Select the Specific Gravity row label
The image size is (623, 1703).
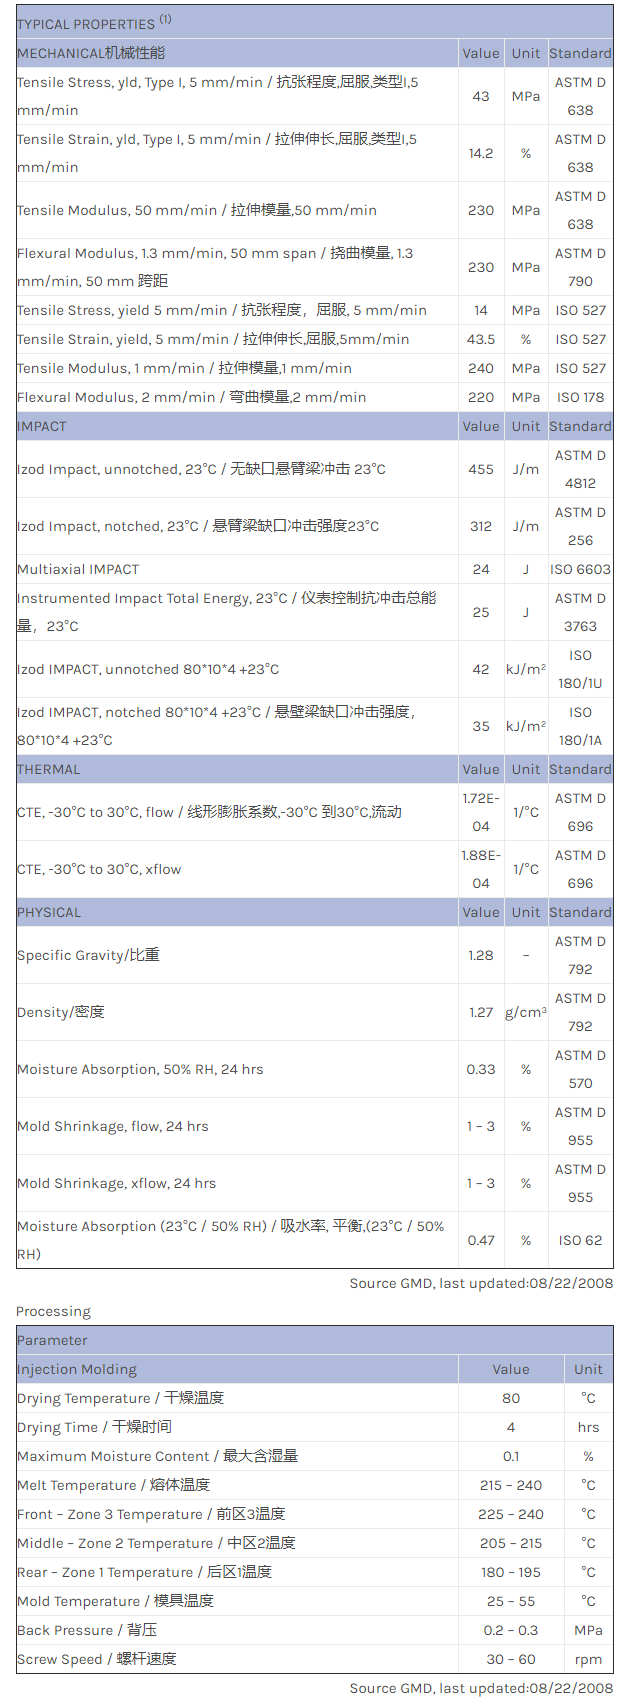click(x=88, y=955)
